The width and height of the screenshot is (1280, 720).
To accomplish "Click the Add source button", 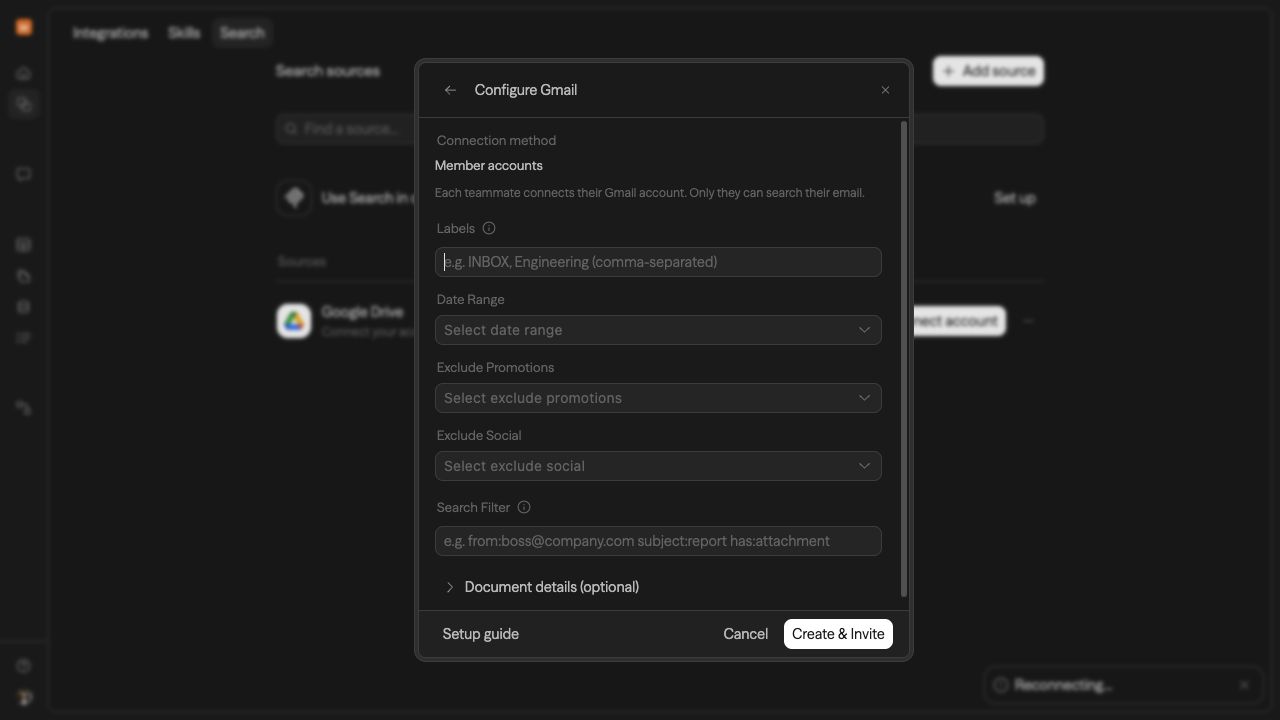I will [x=988, y=71].
